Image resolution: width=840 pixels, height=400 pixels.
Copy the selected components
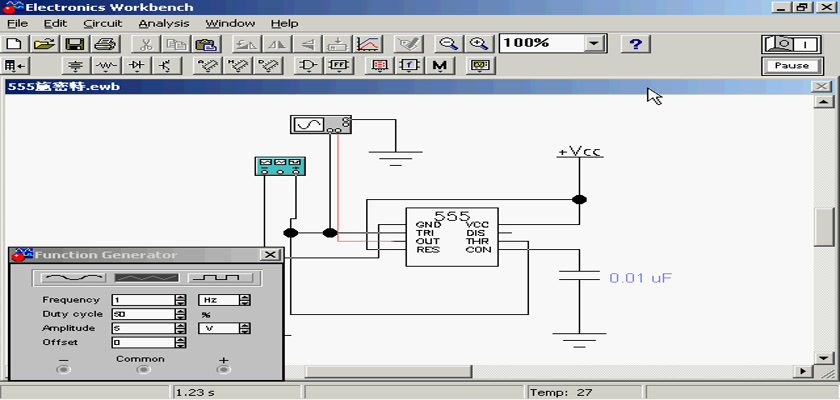[174, 44]
